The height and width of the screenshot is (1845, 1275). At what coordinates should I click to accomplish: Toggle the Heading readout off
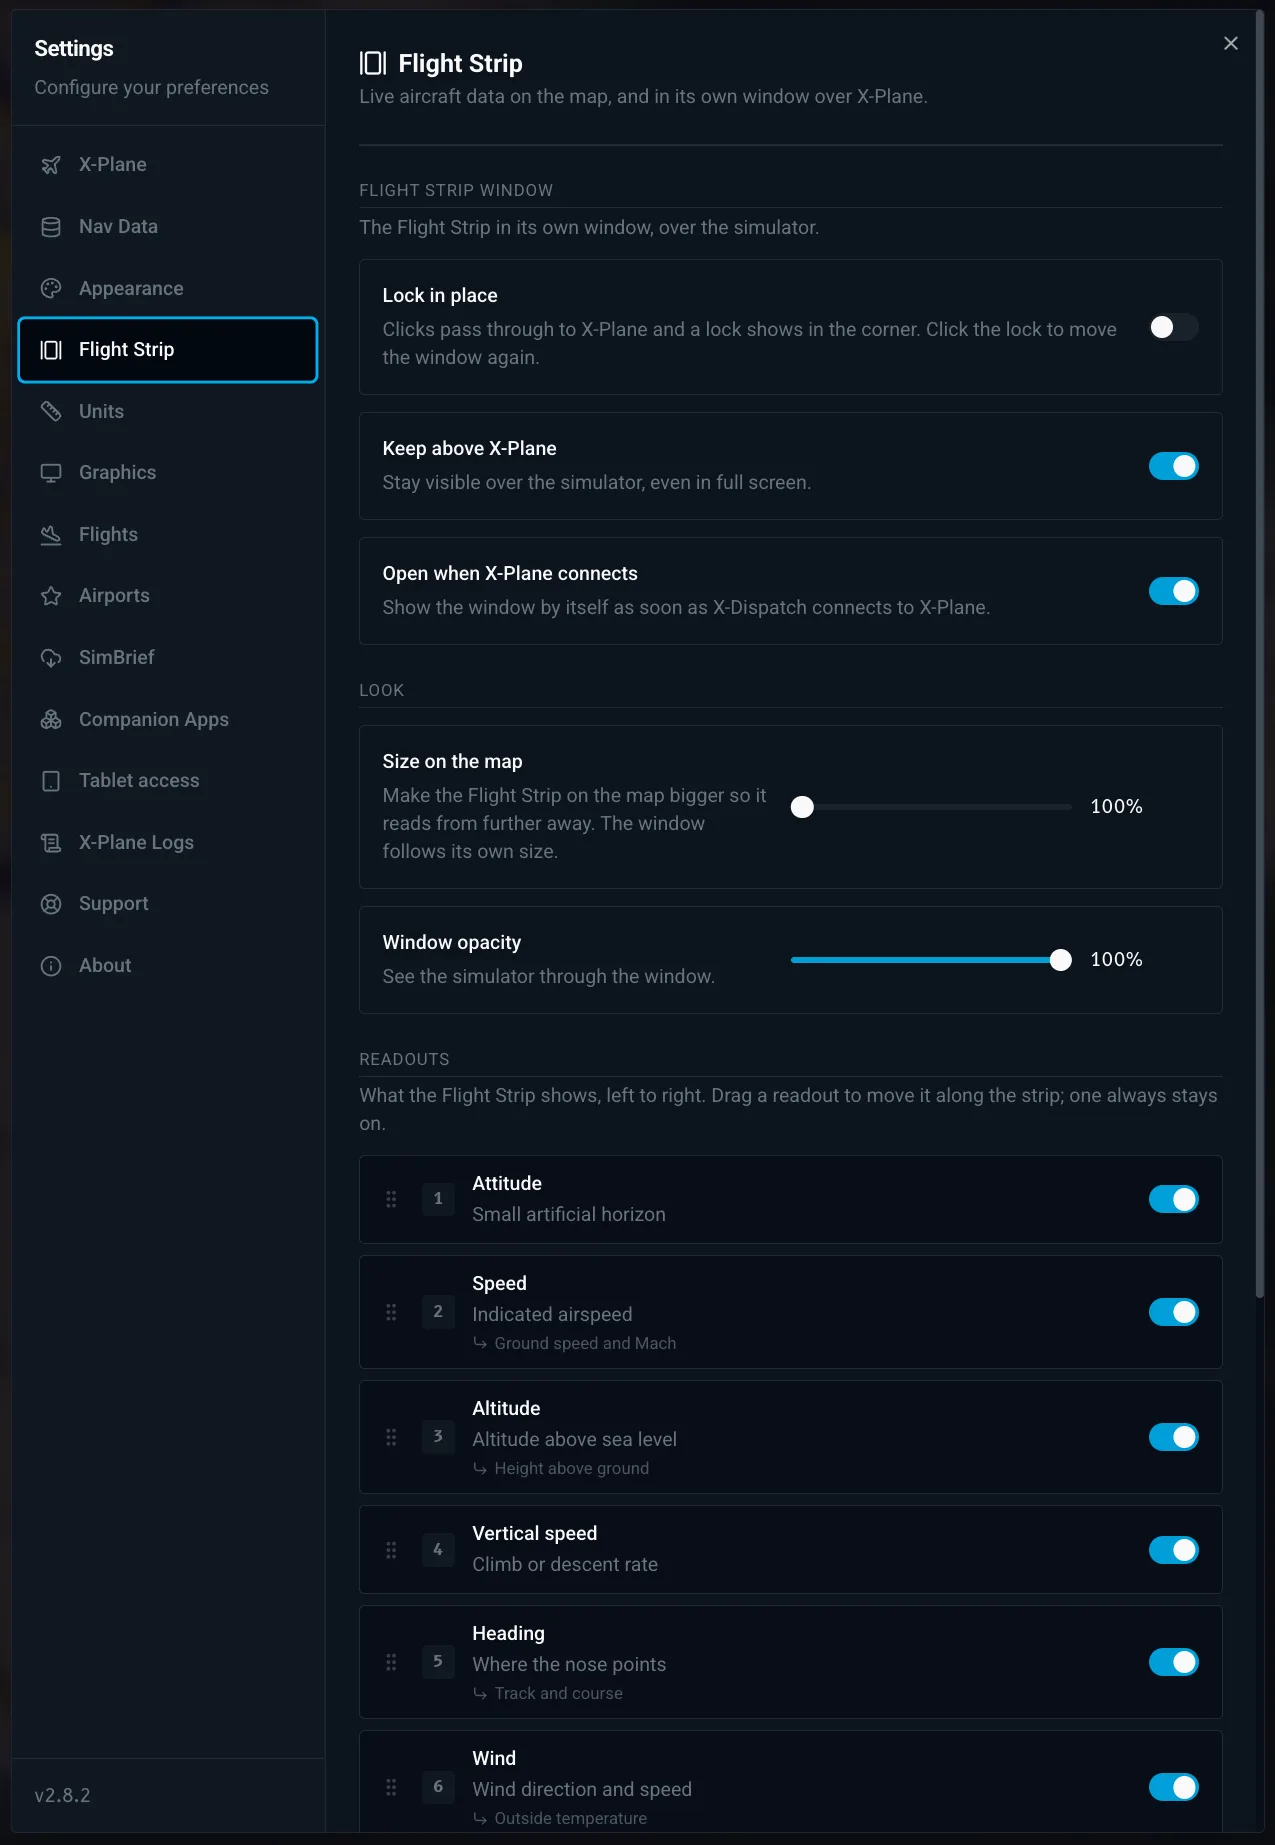click(x=1174, y=1662)
